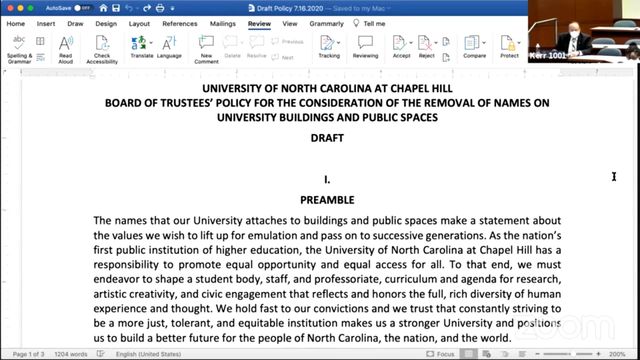640x360 pixels.
Task: Click English (United States) language indicator
Action: pos(148,354)
